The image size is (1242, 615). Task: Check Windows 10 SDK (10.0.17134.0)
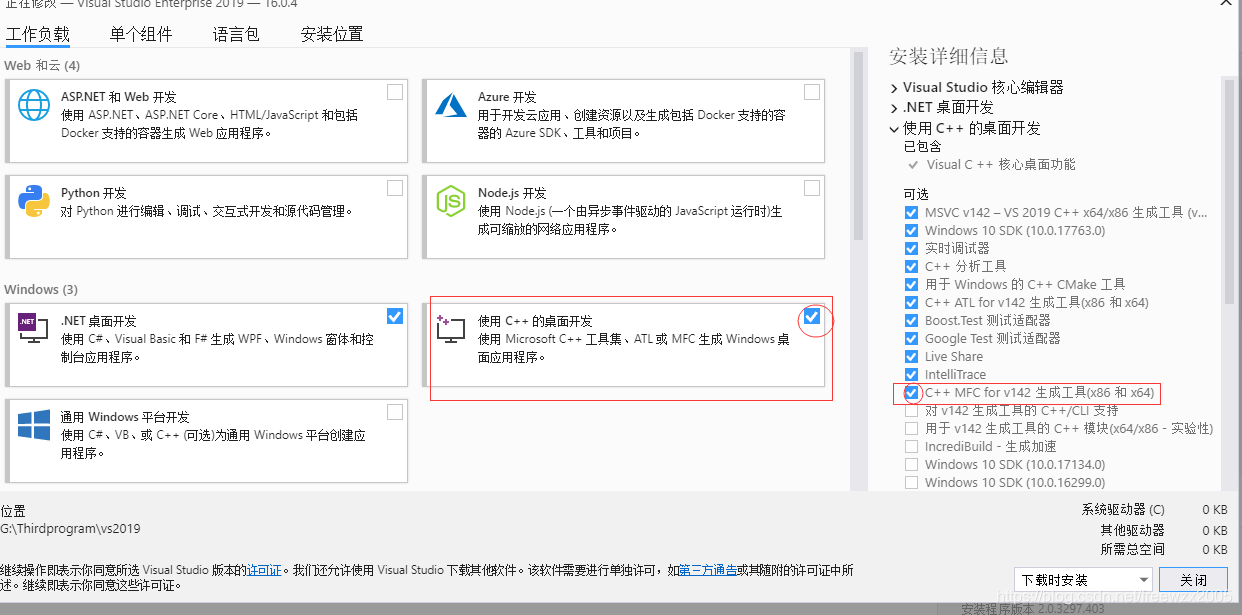tap(911, 464)
